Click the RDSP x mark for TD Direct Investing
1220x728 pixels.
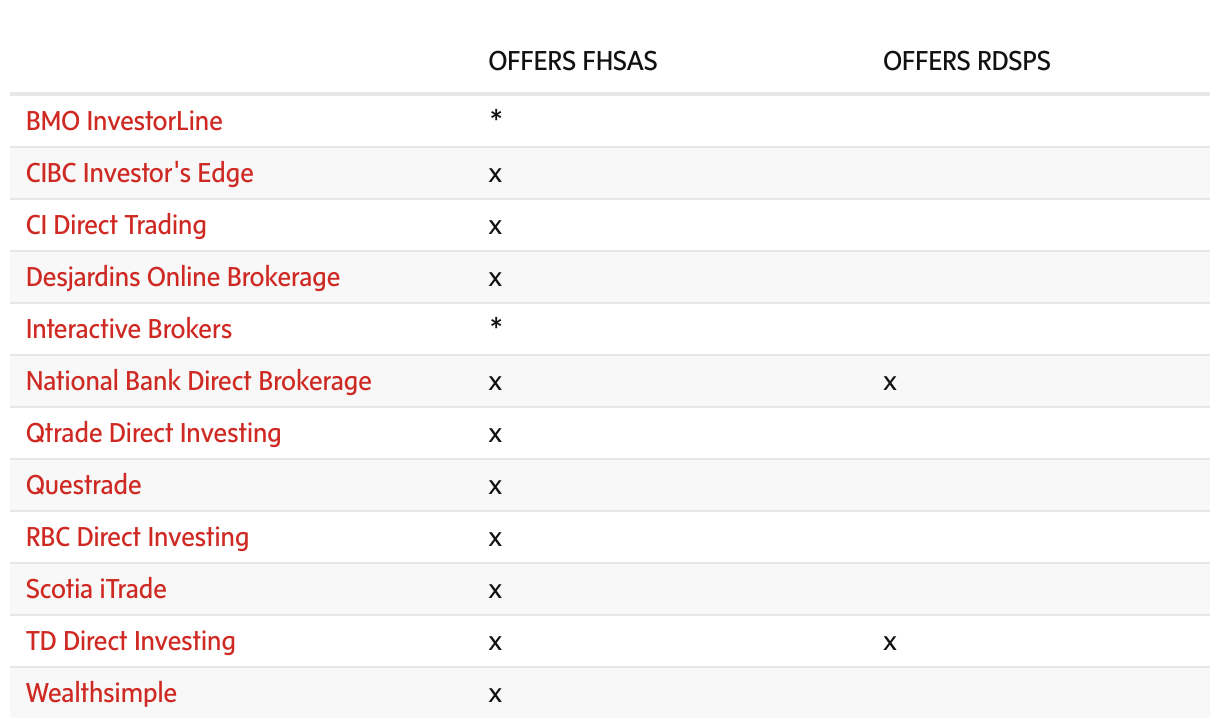tap(890, 643)
